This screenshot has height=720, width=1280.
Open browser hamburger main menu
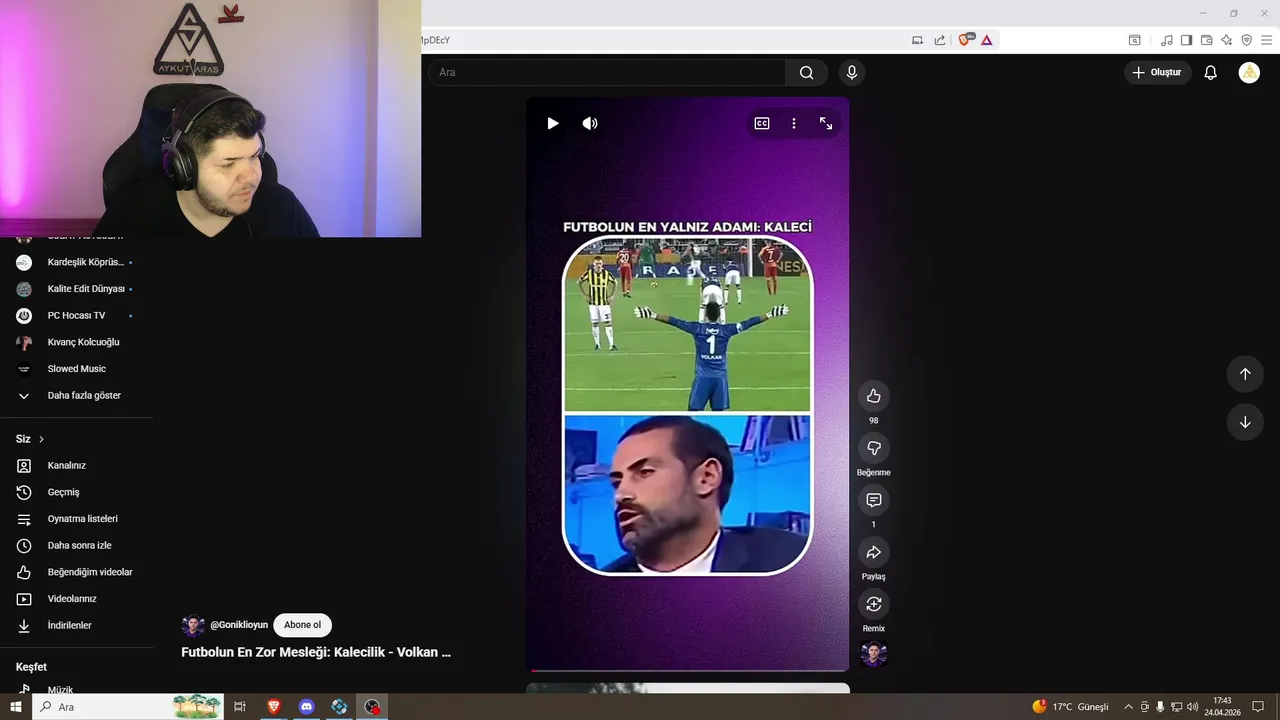[1267, 40]
